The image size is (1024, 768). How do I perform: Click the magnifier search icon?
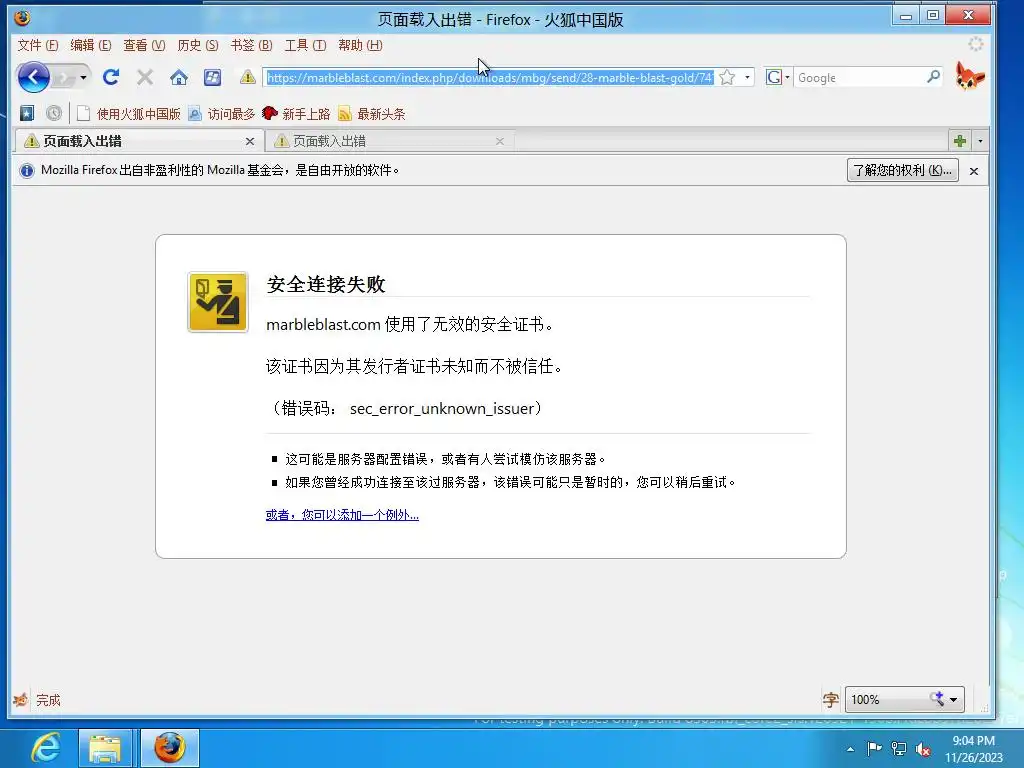click(x=934, y=77)
